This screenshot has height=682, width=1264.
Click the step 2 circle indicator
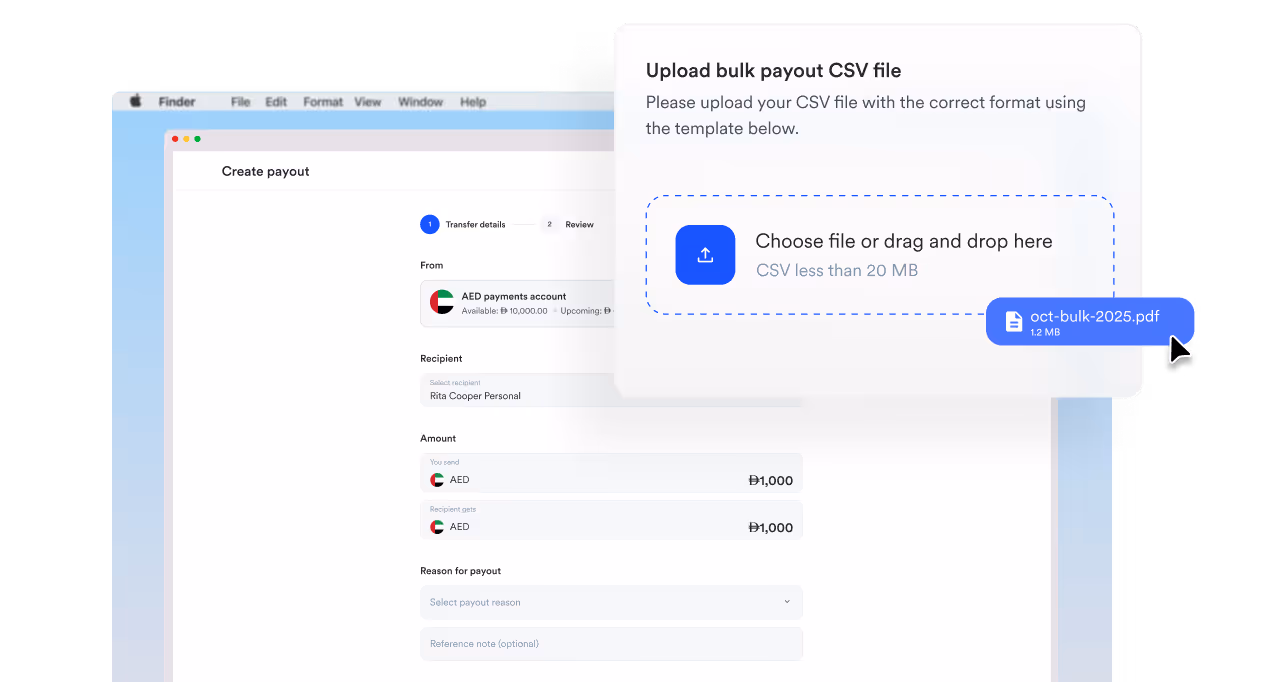click(549, 224)
